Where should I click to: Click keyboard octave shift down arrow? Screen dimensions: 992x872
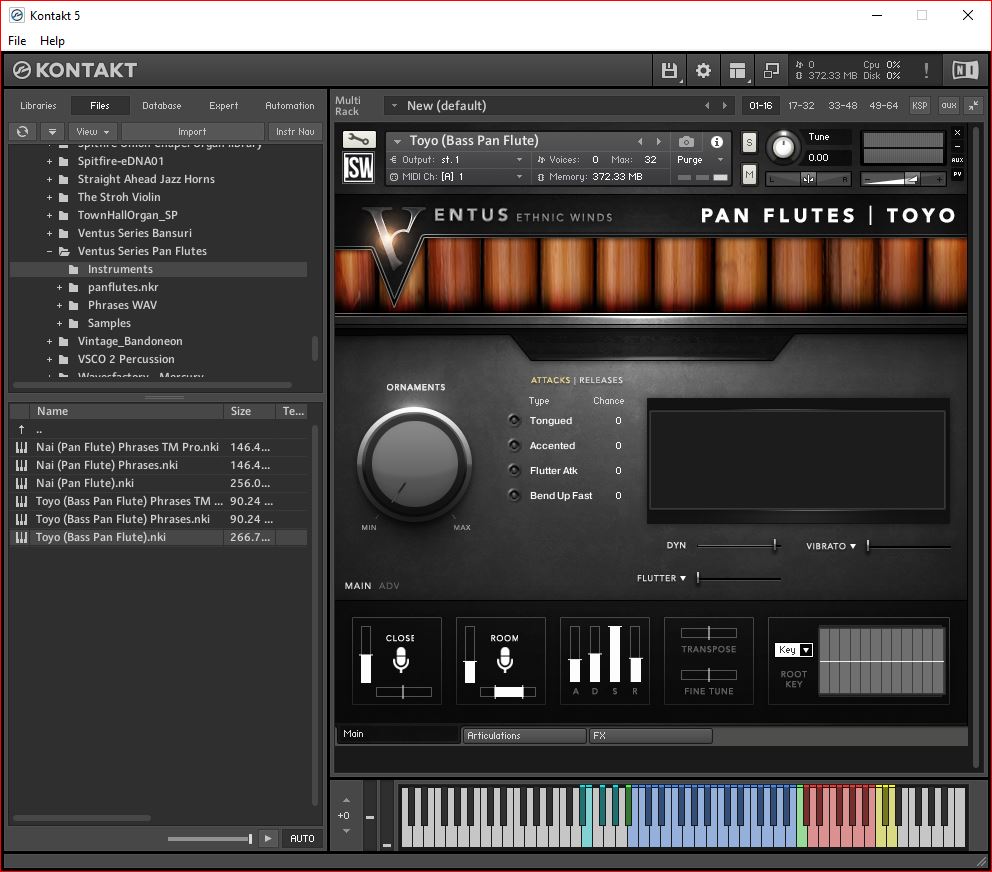pyautogui.click(x=346, y=831)
